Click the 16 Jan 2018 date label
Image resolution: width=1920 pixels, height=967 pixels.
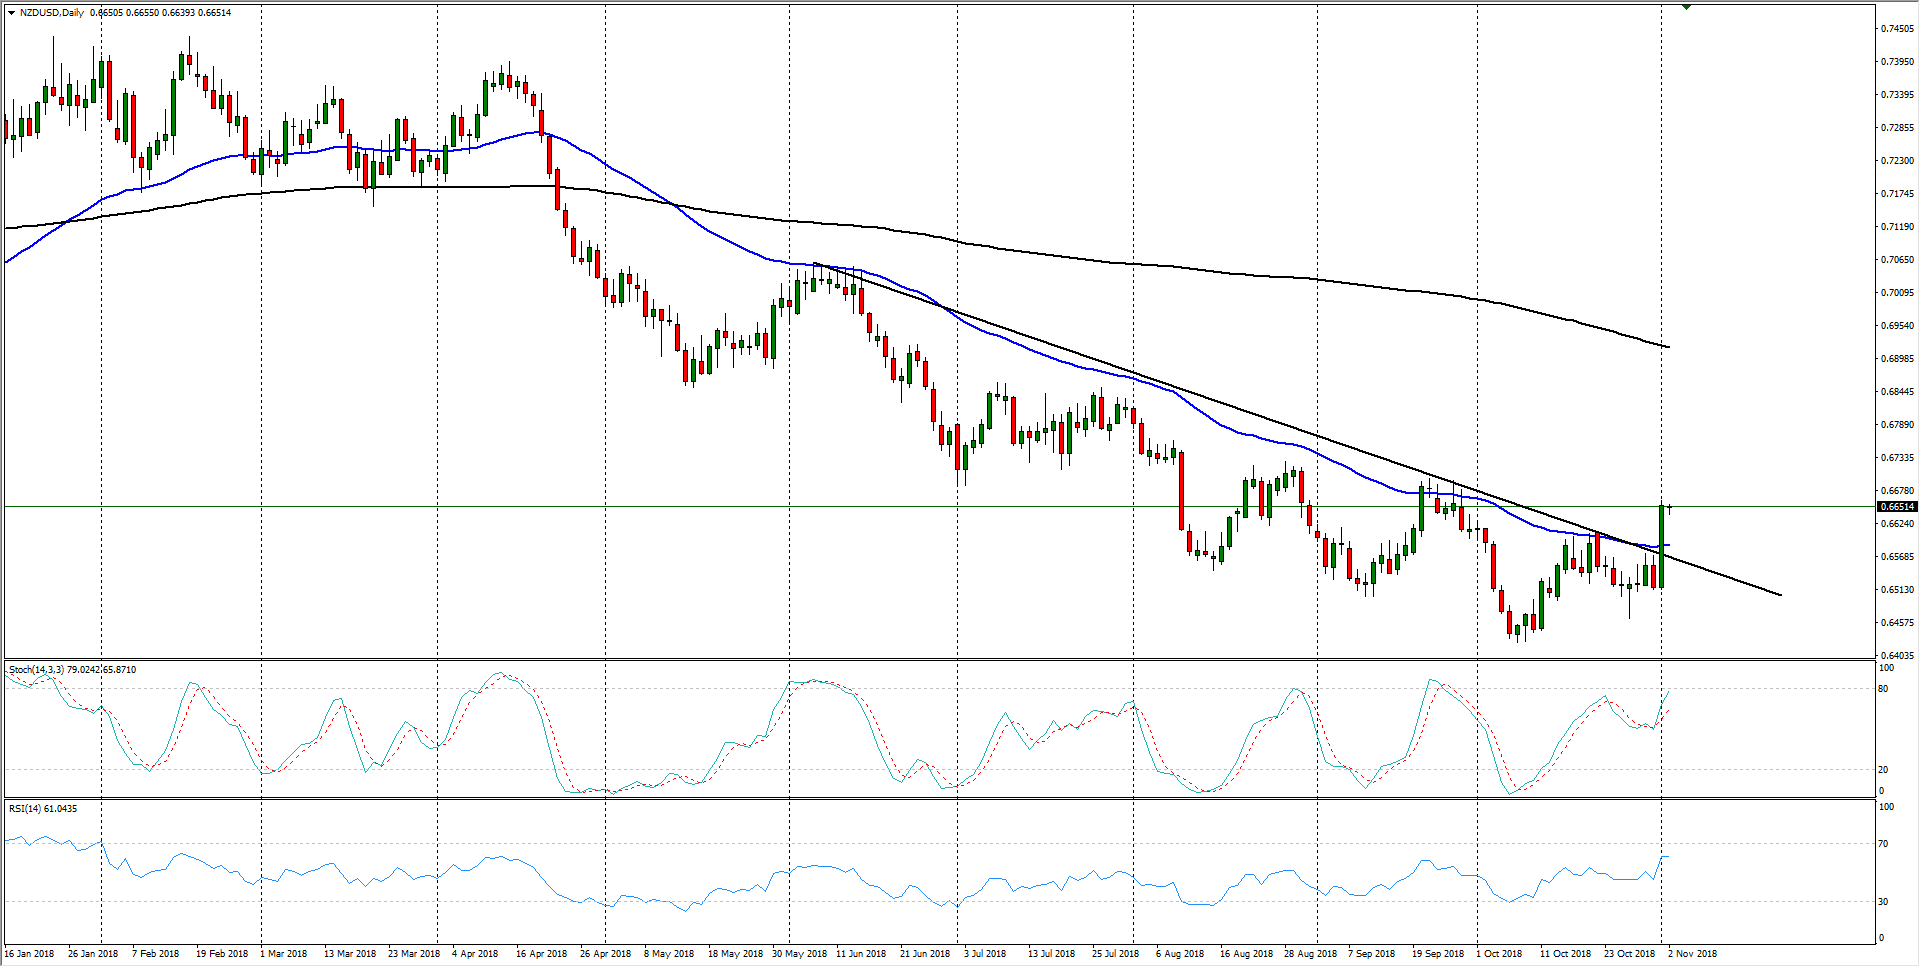click(29, 953)
